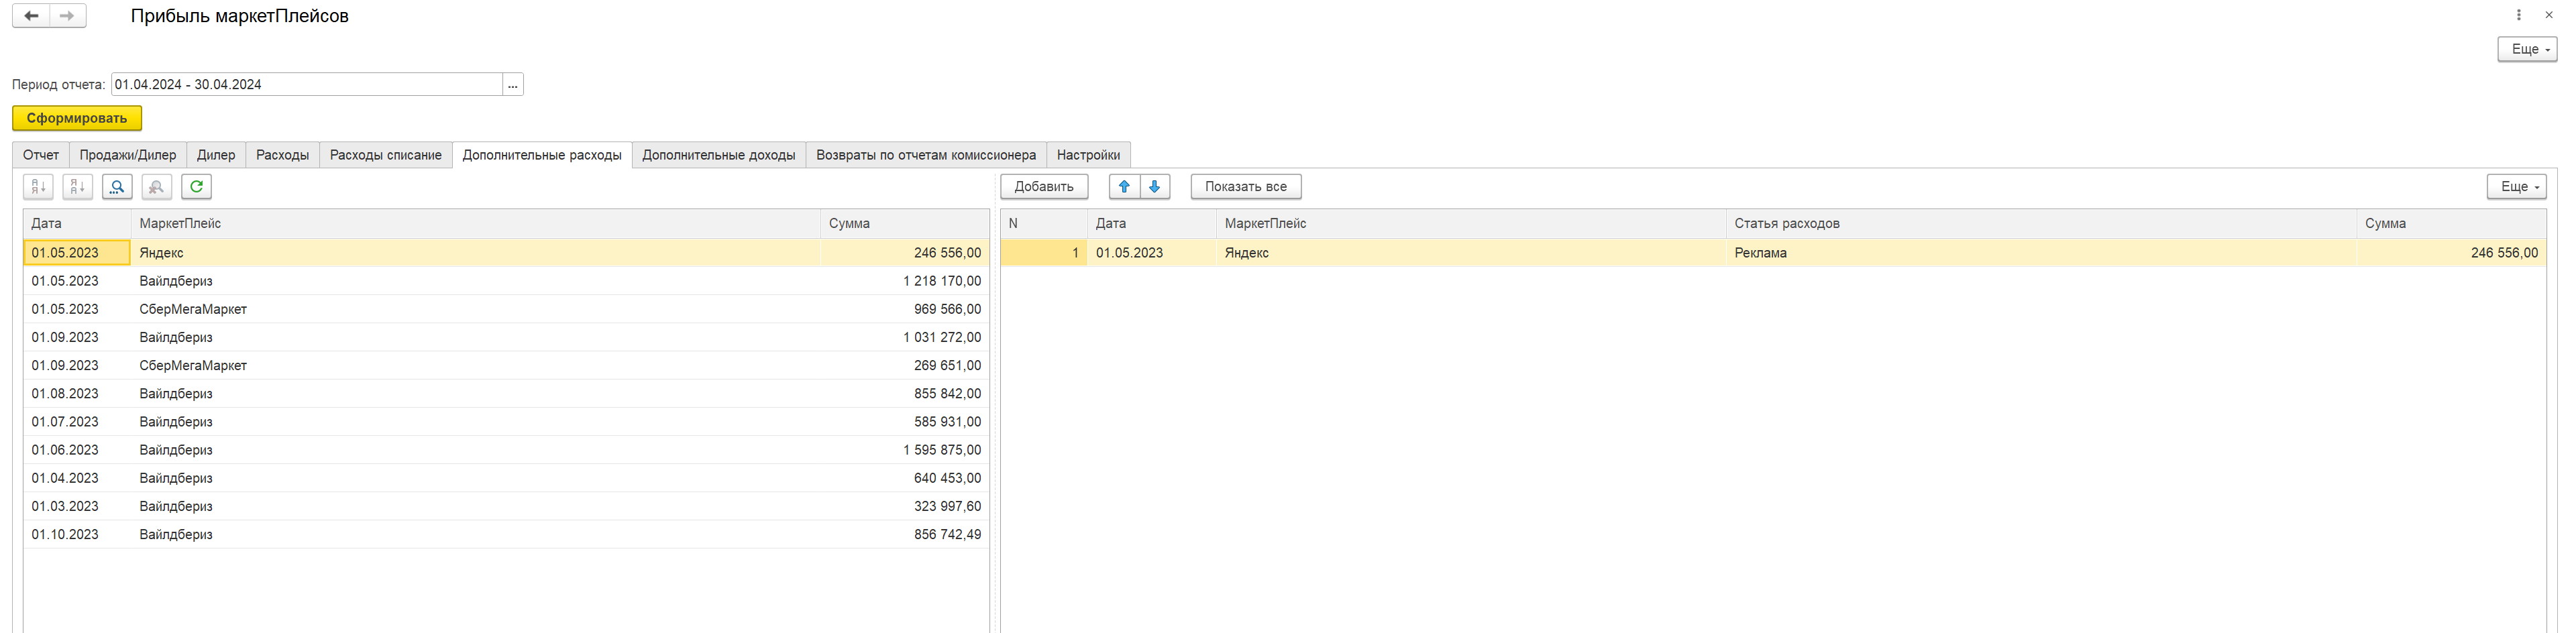Open the vertical dots window menu
2576x633 pixels.
[x=2518, y=15]
